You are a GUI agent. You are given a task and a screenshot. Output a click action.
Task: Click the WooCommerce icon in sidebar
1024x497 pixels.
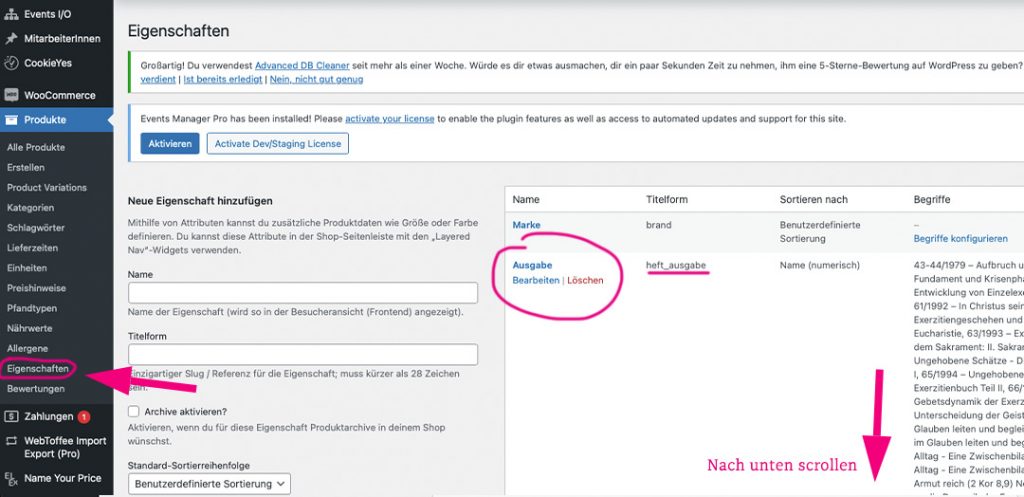point(12,96)
